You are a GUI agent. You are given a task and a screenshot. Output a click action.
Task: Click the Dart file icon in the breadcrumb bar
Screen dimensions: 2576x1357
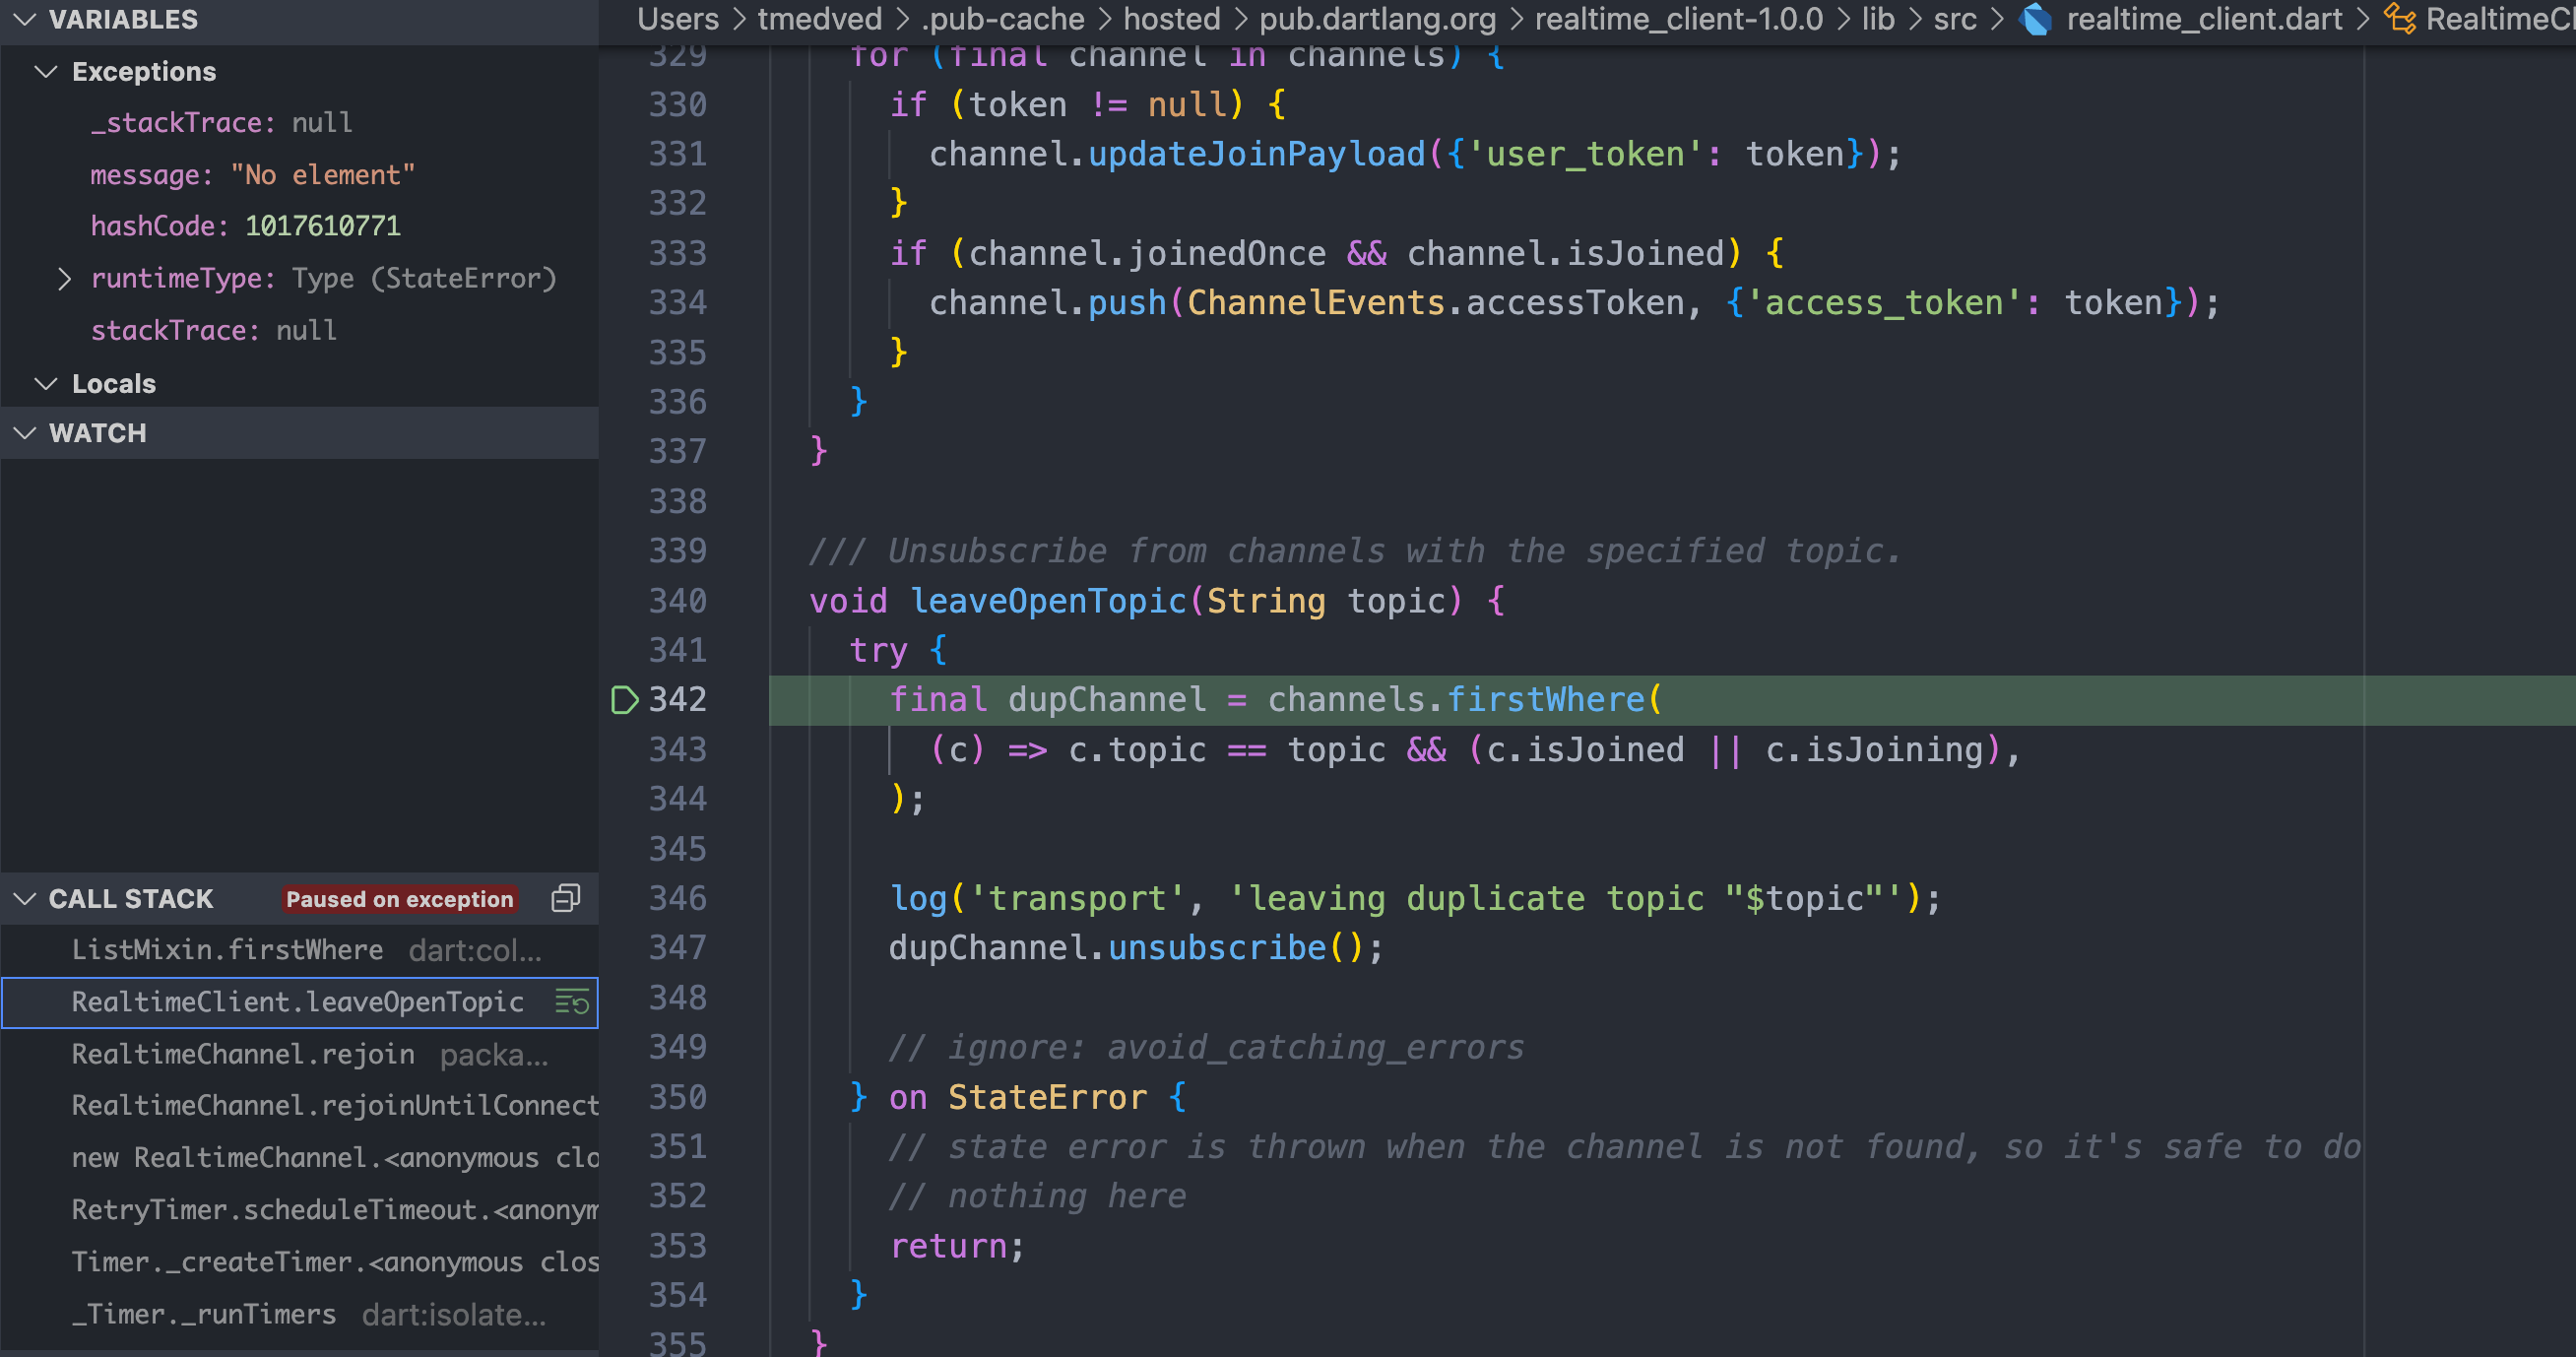click(x=2036, y=19)
